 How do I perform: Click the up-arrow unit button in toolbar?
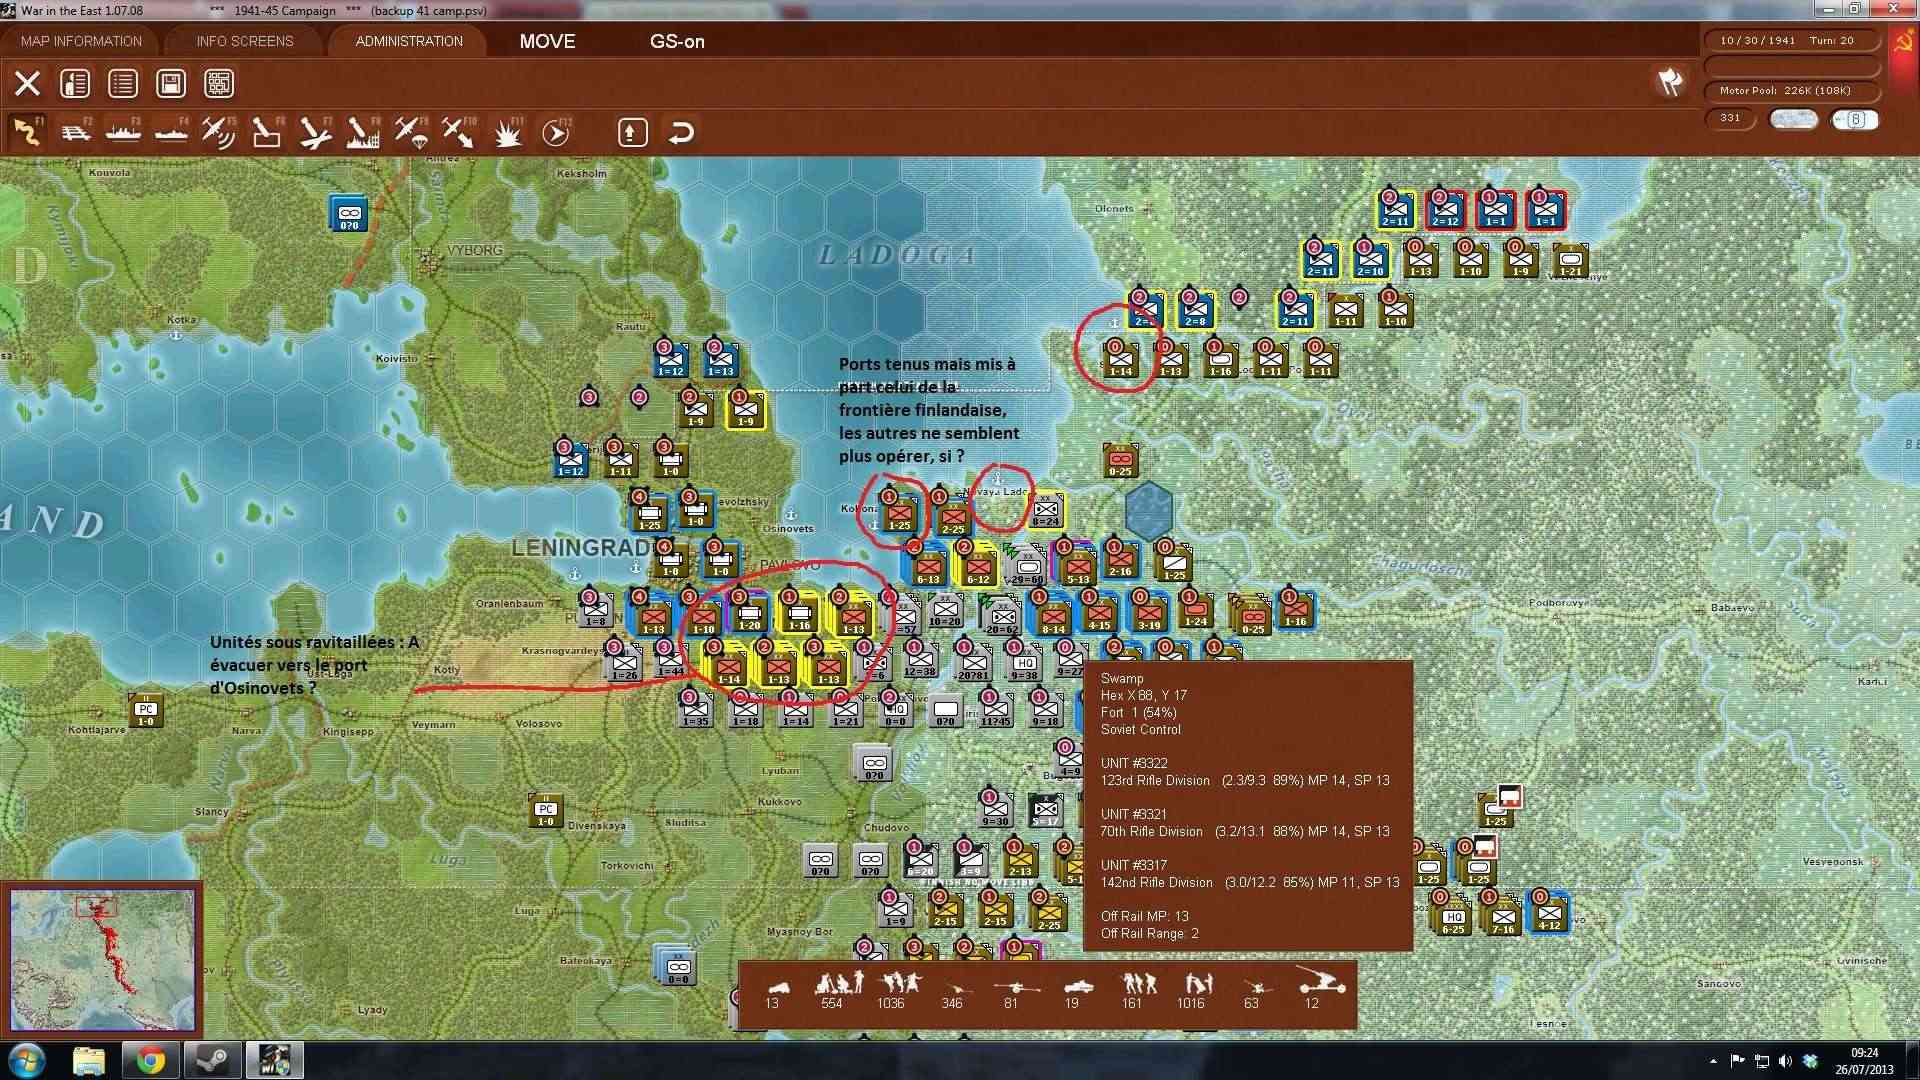(632, 132)
